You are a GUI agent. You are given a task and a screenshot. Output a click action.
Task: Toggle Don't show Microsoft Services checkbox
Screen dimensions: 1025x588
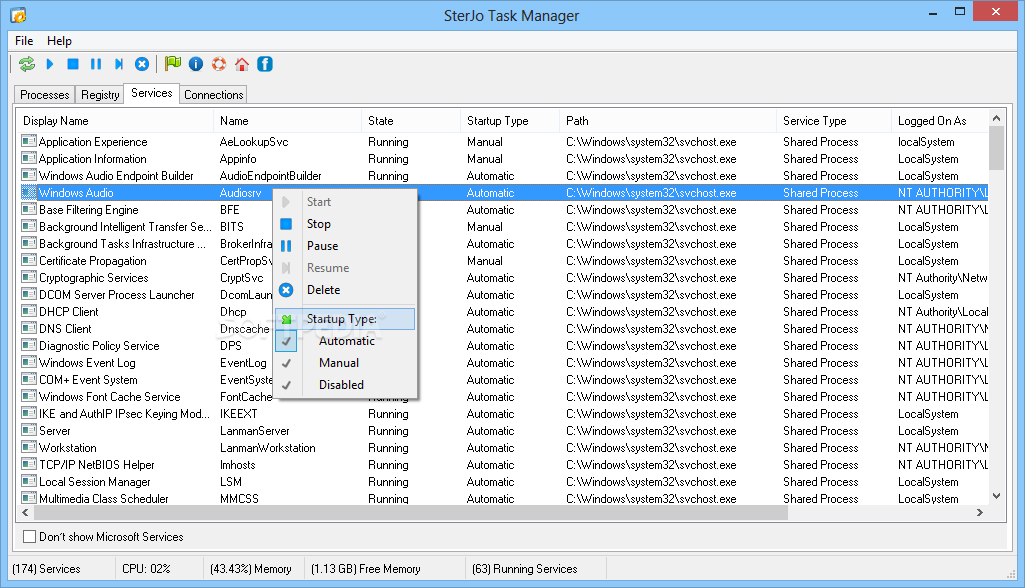(x=29, y=536)
